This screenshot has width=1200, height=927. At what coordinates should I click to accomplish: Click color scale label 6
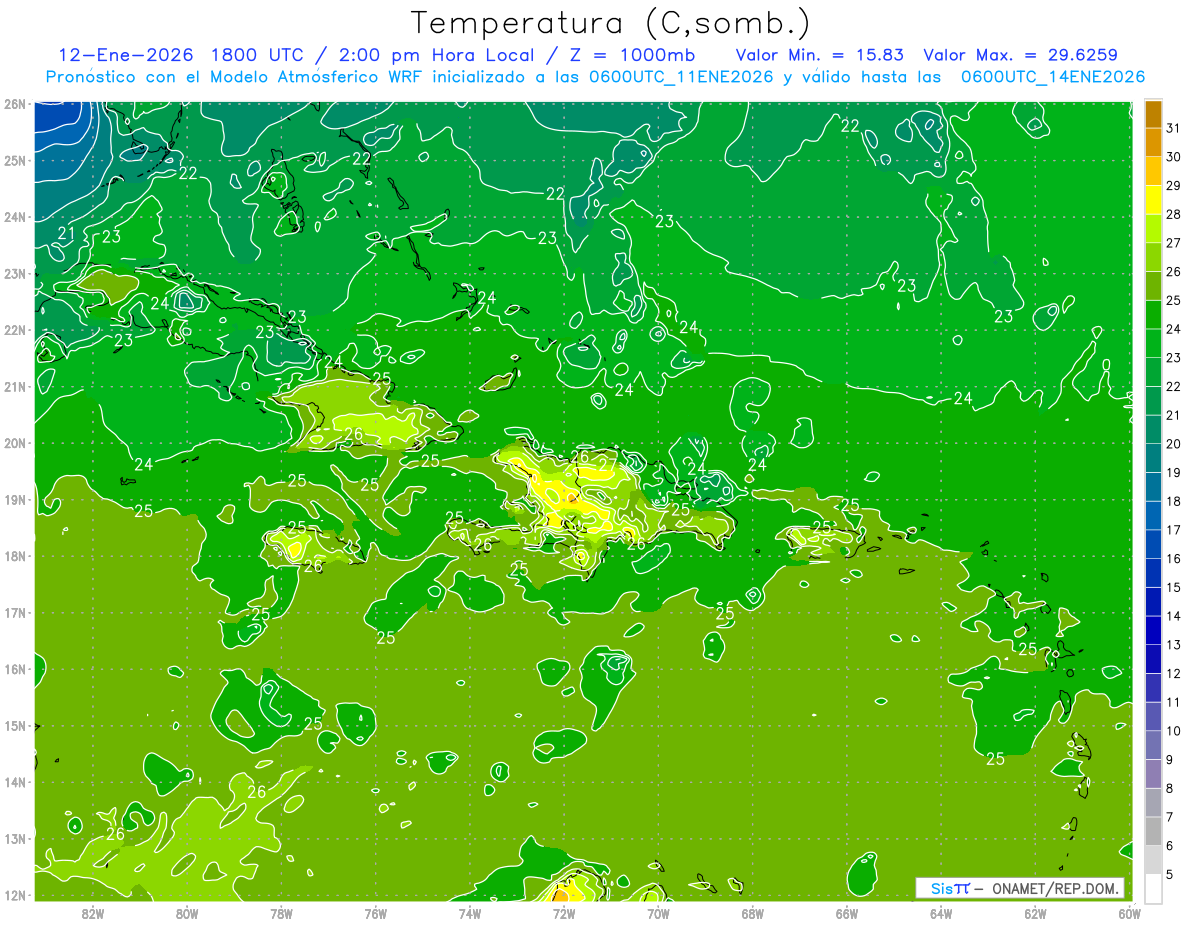1170,846
